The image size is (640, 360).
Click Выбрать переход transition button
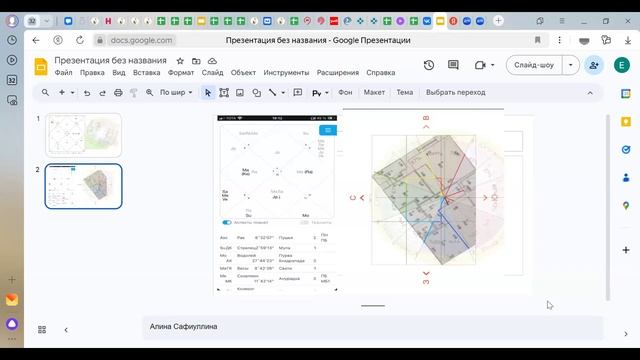tap(456, 93)
